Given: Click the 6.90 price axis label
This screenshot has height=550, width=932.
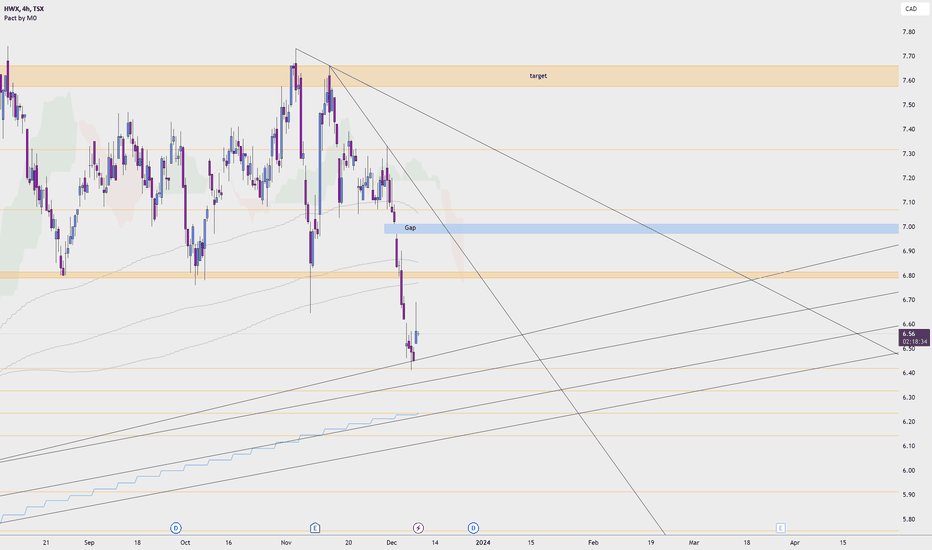Looking at the screenshot, I should click(908, 252).
